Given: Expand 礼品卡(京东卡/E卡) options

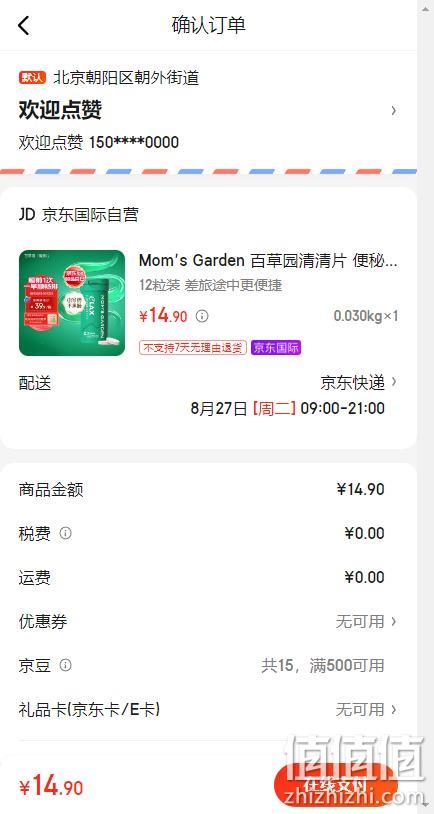Looking at the screenshot, I should click(x=208, y=709).
